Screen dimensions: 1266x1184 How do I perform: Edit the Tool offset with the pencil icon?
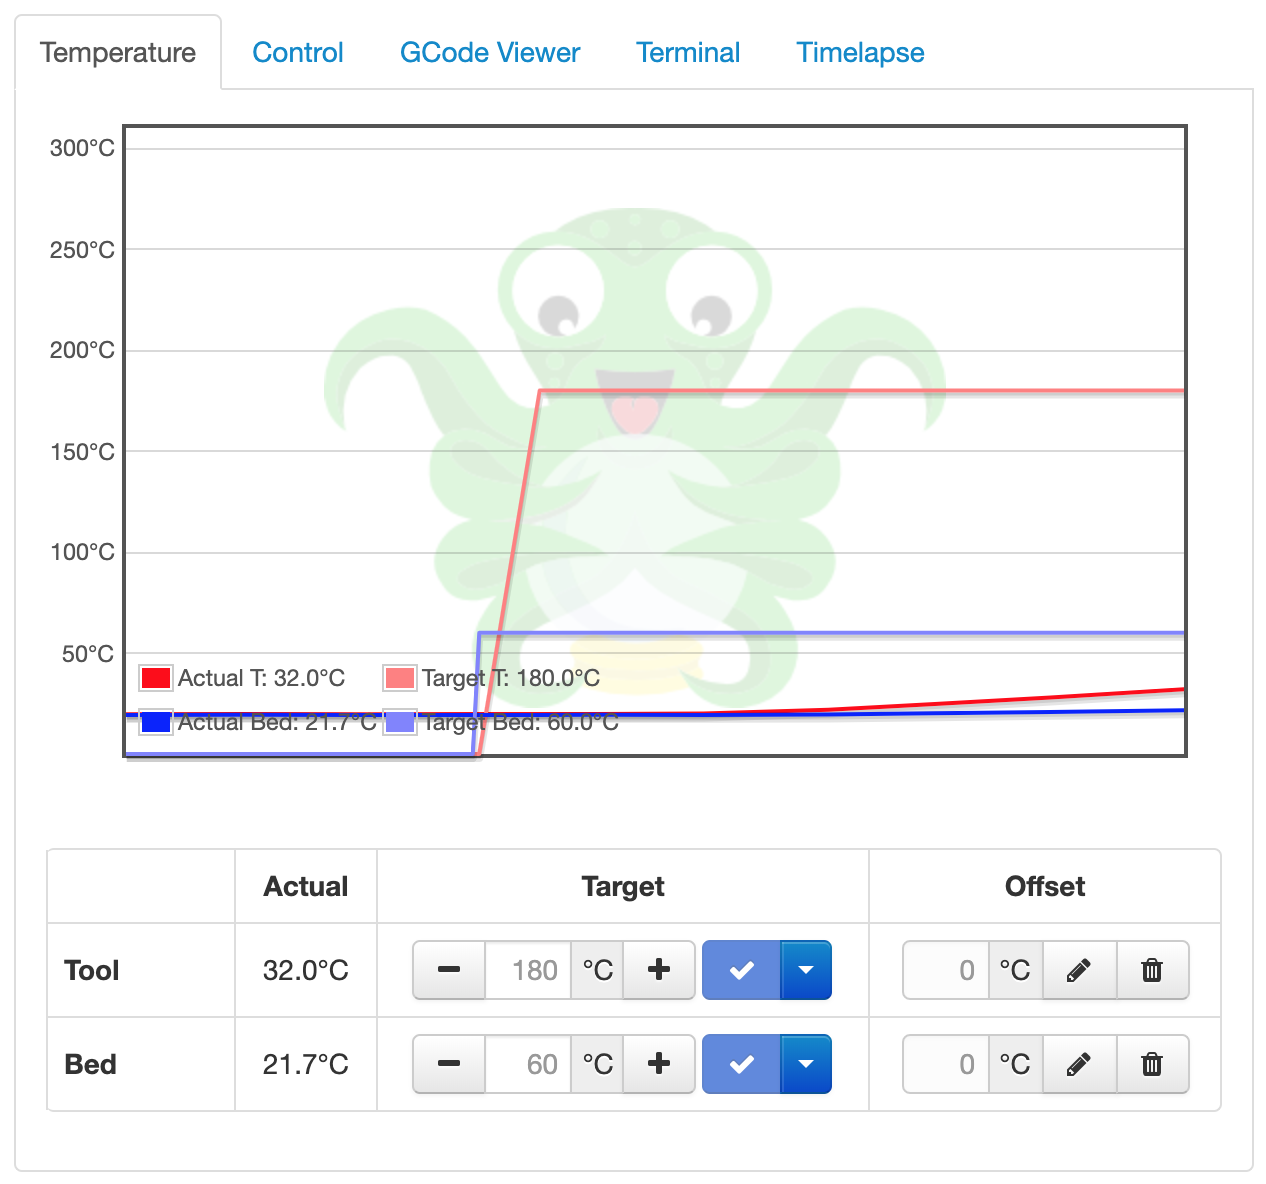1079,970
